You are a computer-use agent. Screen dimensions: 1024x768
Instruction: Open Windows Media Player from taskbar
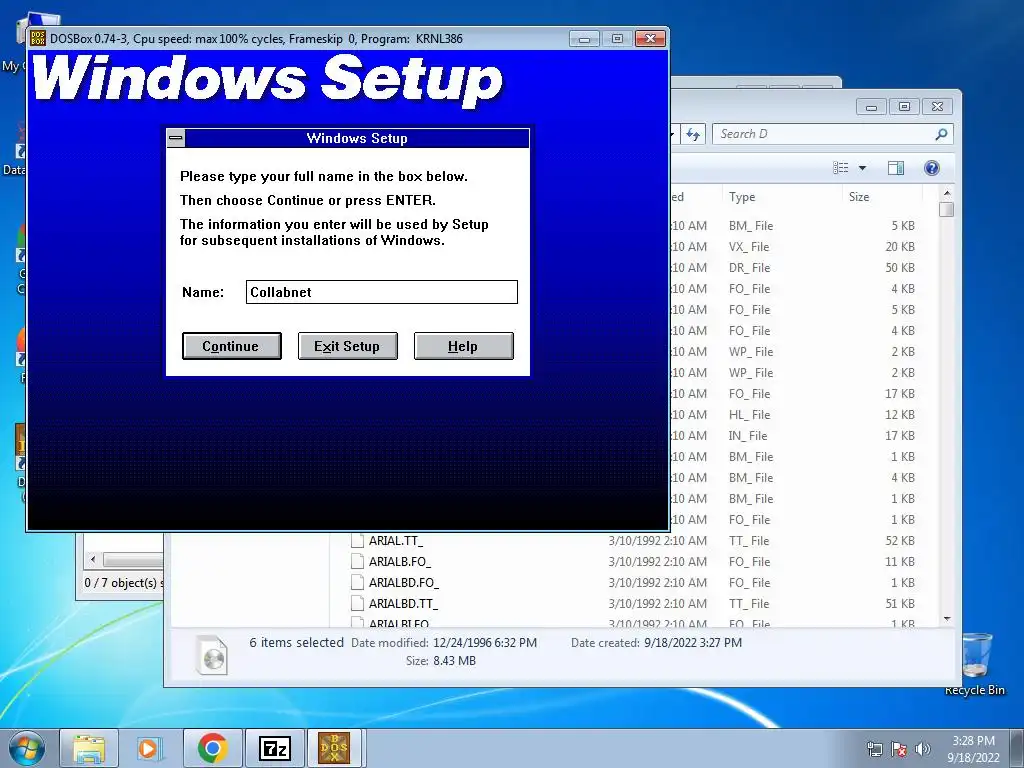tap(150, 748)
